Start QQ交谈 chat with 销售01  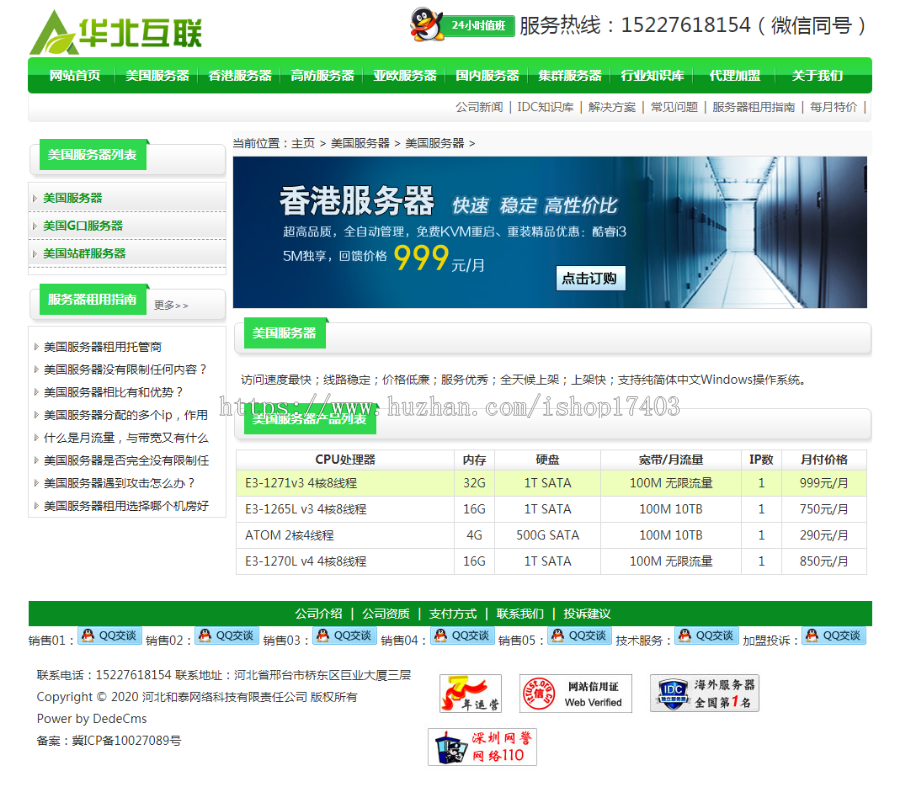(108, 635)
